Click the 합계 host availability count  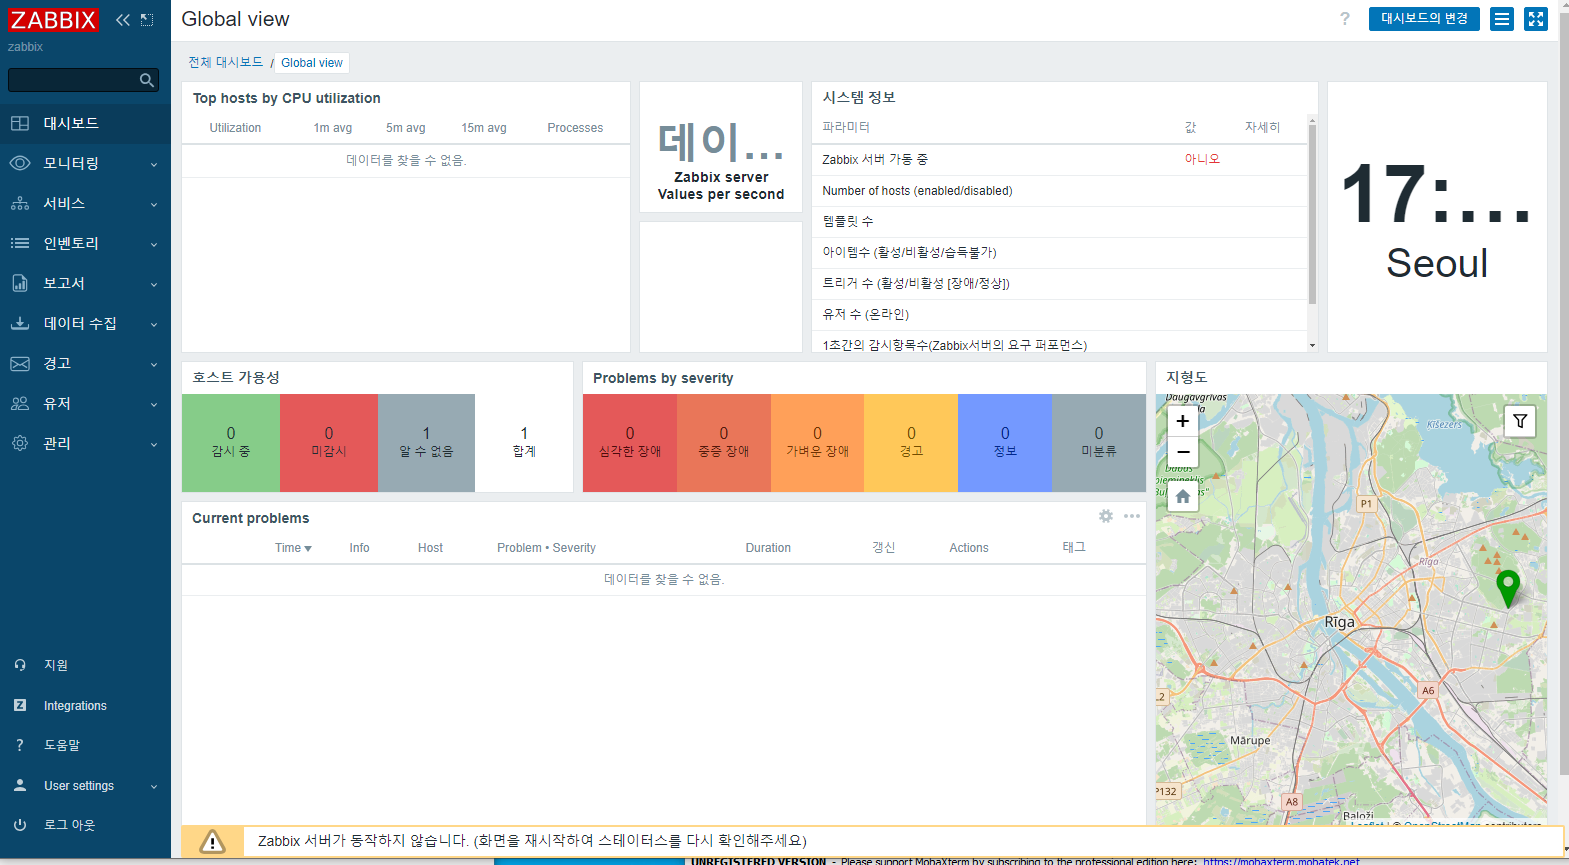(x=524, y=442)
